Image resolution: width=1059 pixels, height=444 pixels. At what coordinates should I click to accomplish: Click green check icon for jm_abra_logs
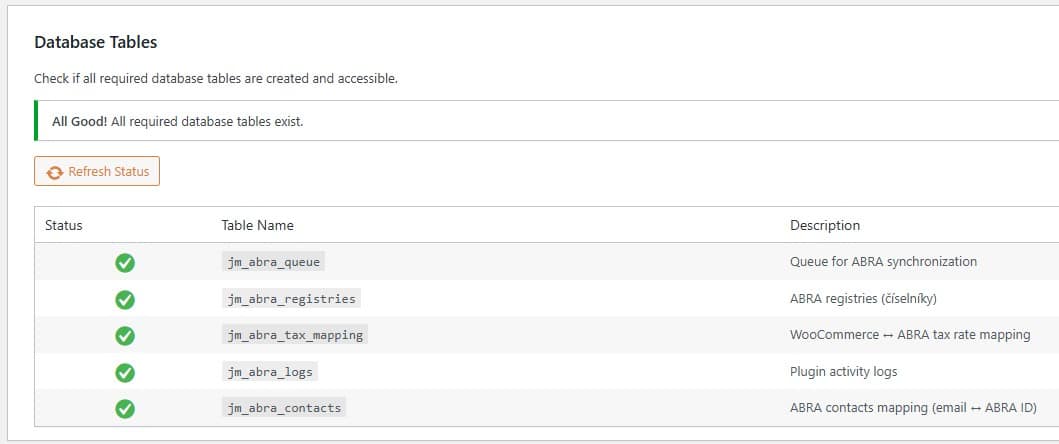125,372
